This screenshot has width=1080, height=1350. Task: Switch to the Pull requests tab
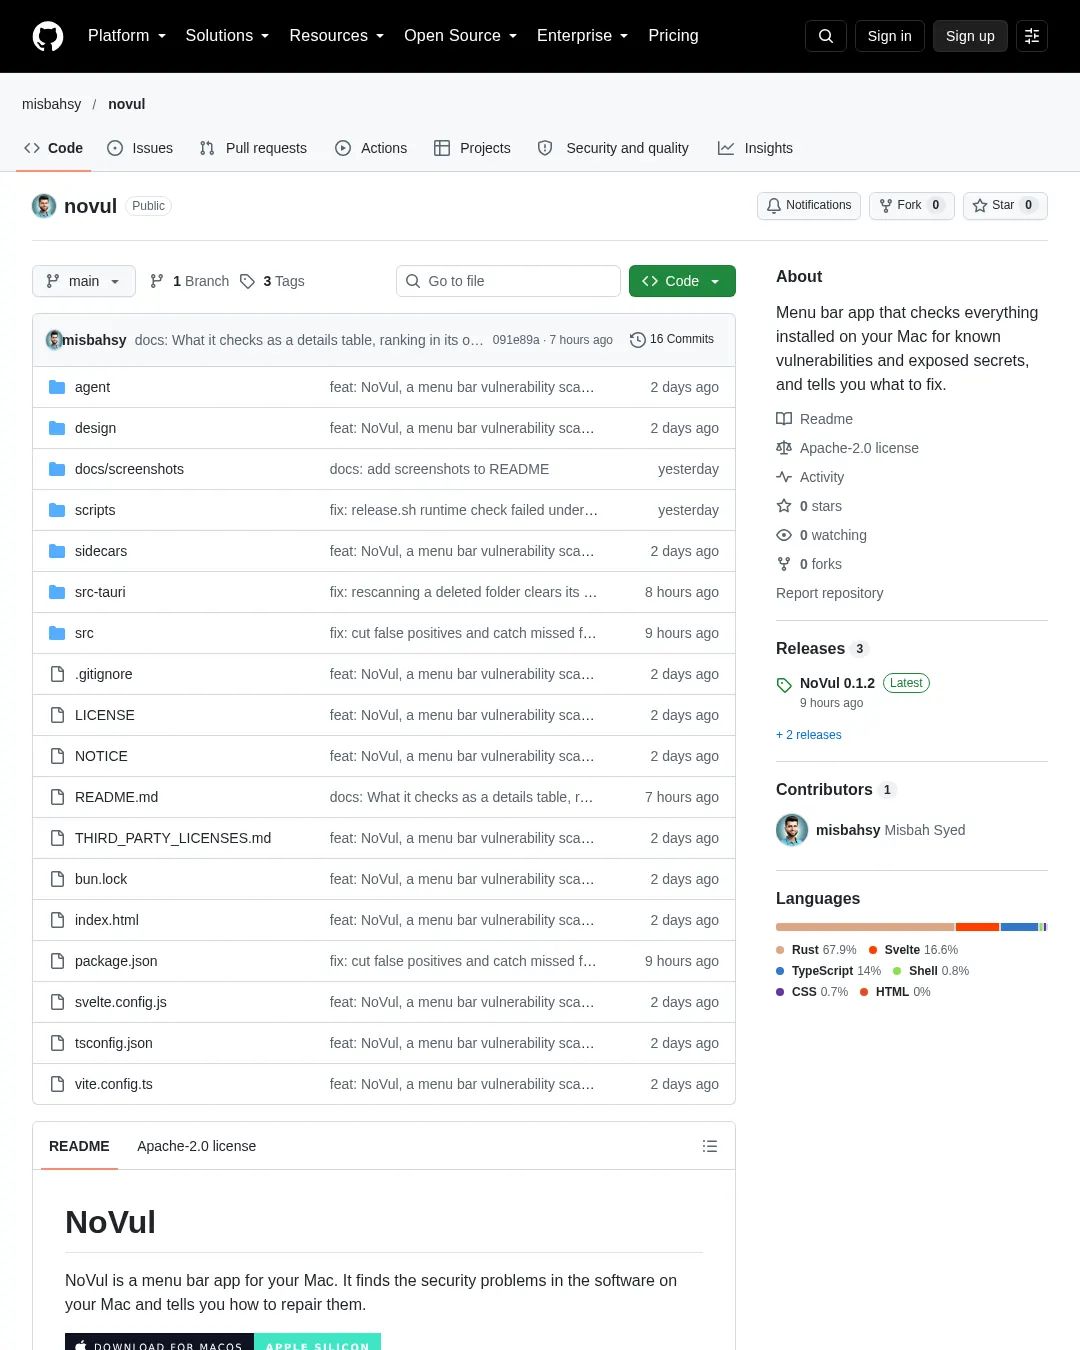[x=254, y=148]
